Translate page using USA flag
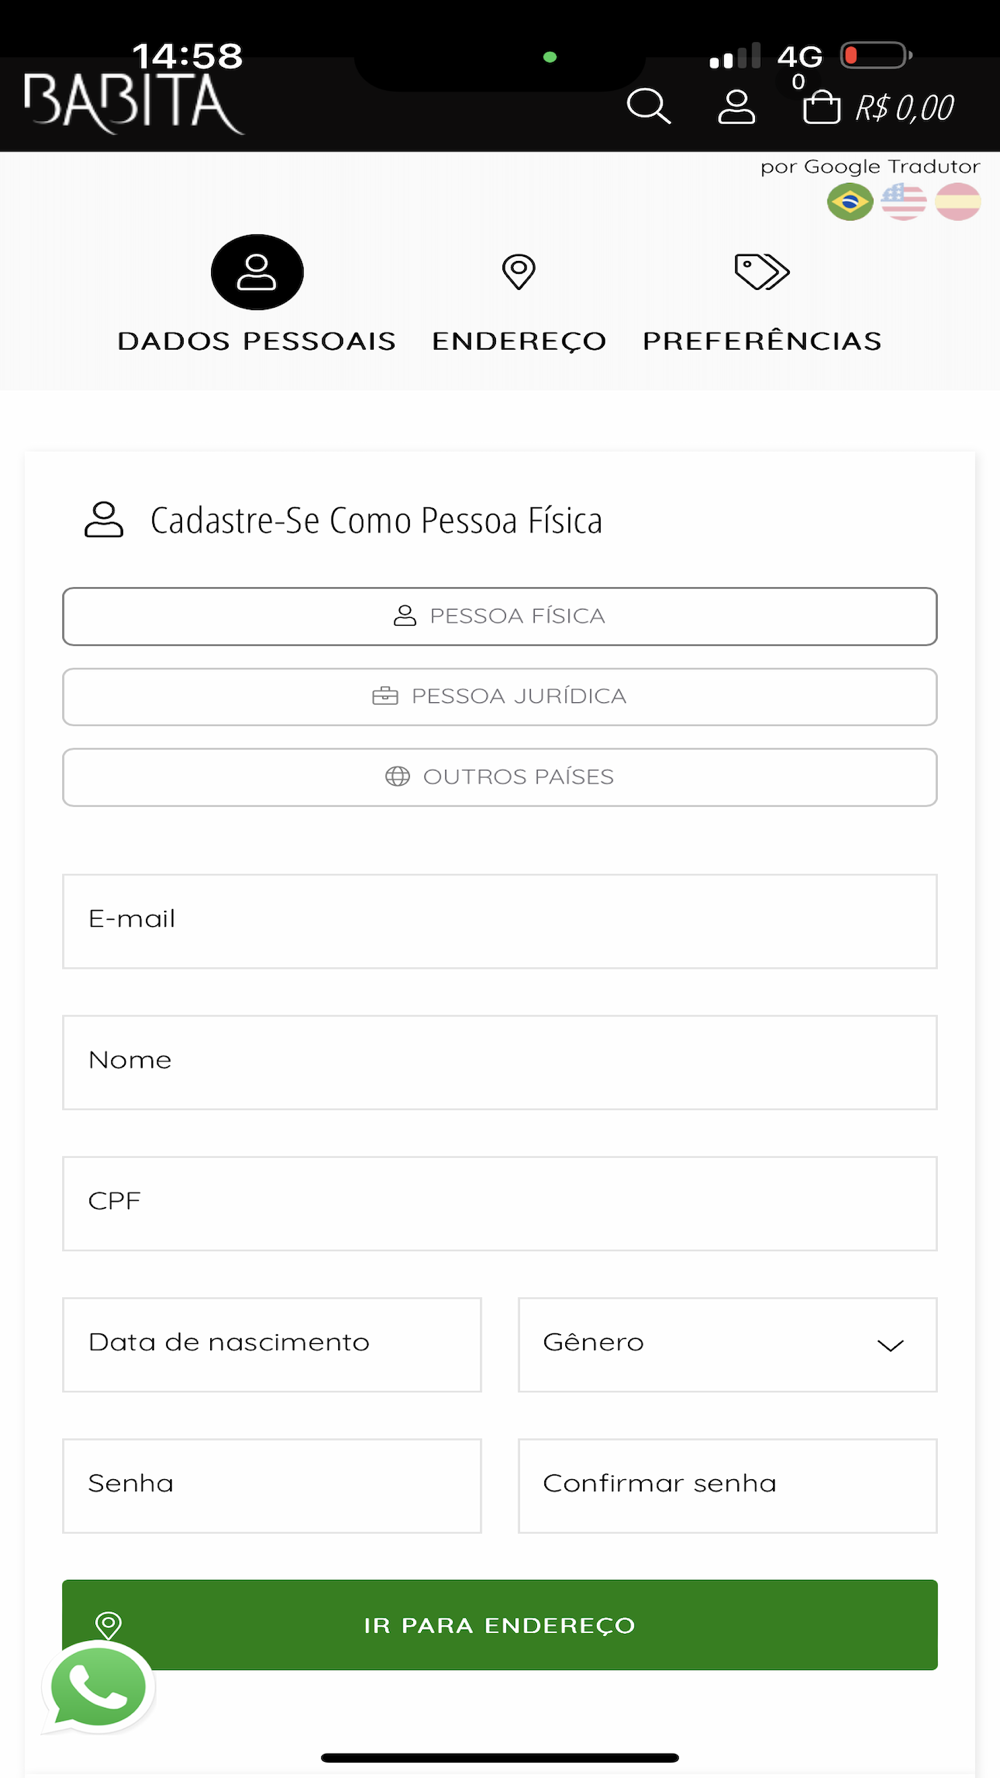Screen dimensions: 1000x1778 click(904, 202)
